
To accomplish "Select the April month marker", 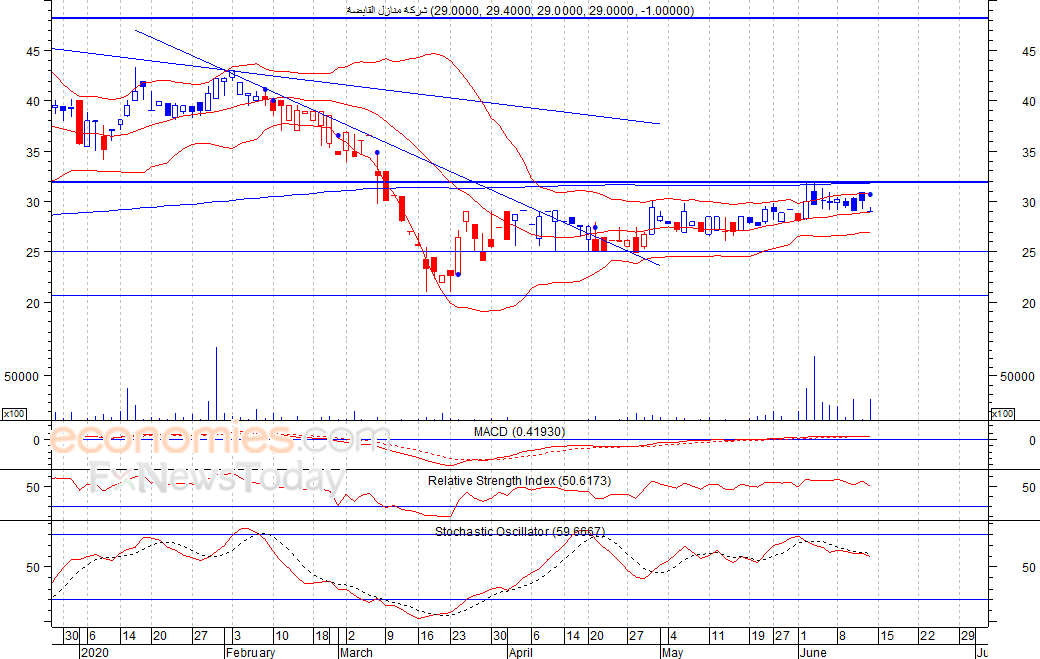I will click(521, 652).
